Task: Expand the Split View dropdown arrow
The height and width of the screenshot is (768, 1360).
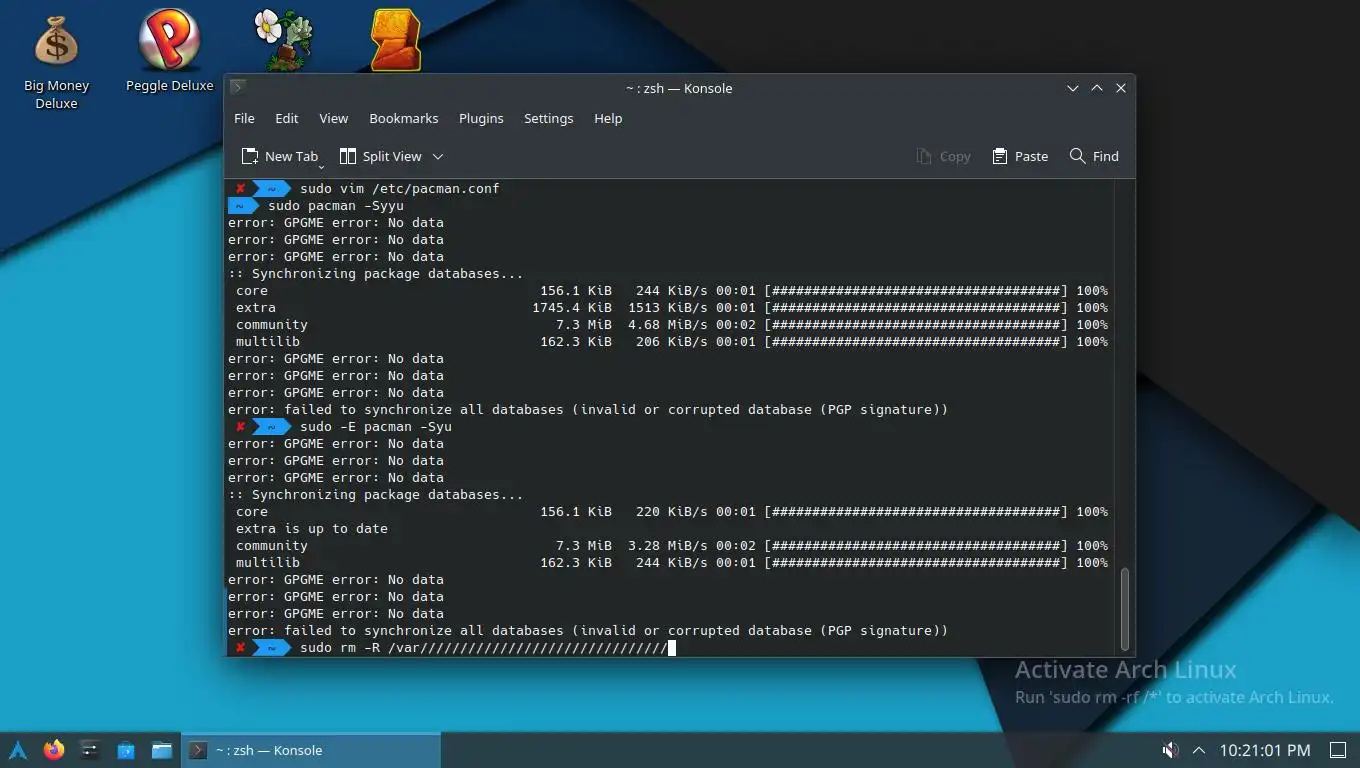Action: [438, 157]
